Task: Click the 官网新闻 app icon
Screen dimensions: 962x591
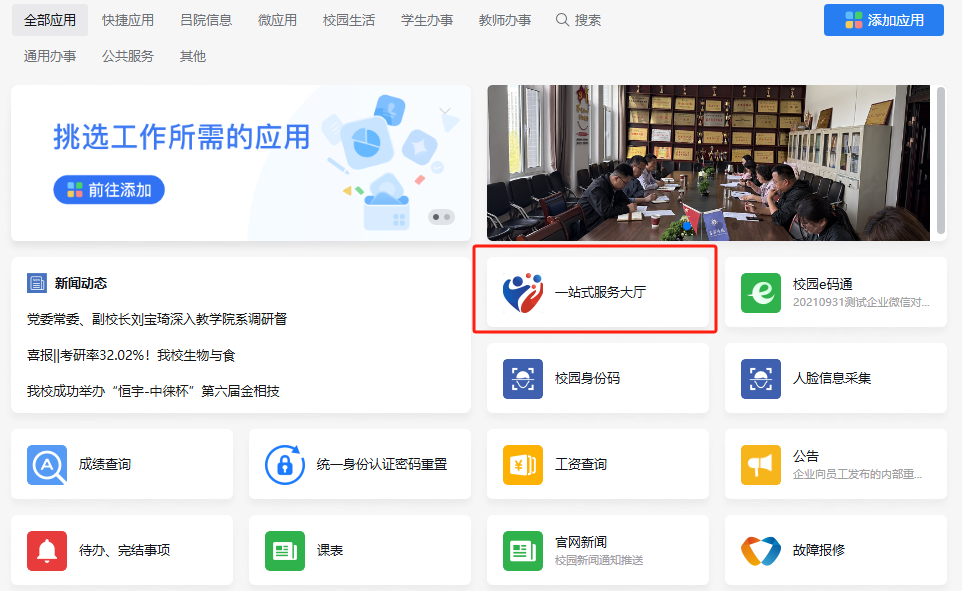Action: tap(522, 550)
